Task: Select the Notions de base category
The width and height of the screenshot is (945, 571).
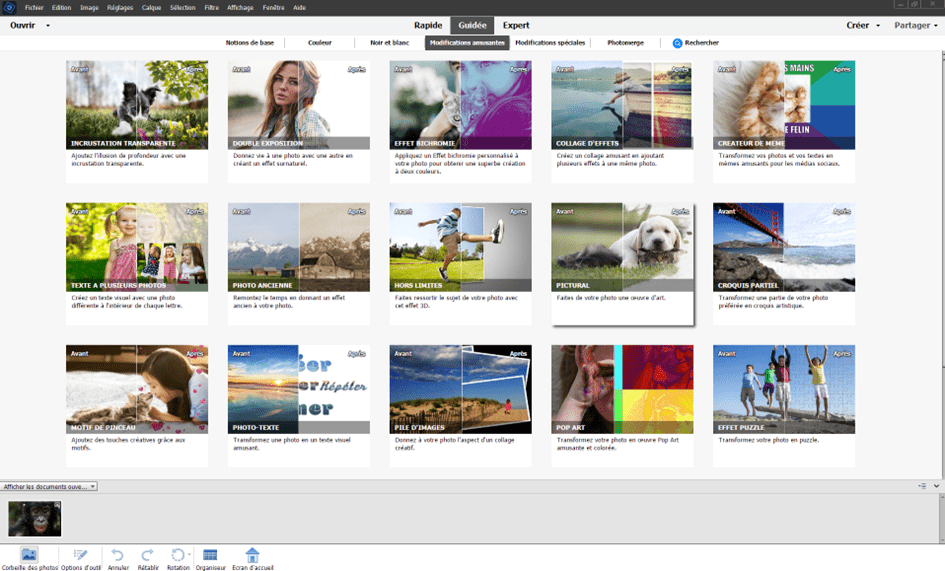Action: click(x=250, y=43)
